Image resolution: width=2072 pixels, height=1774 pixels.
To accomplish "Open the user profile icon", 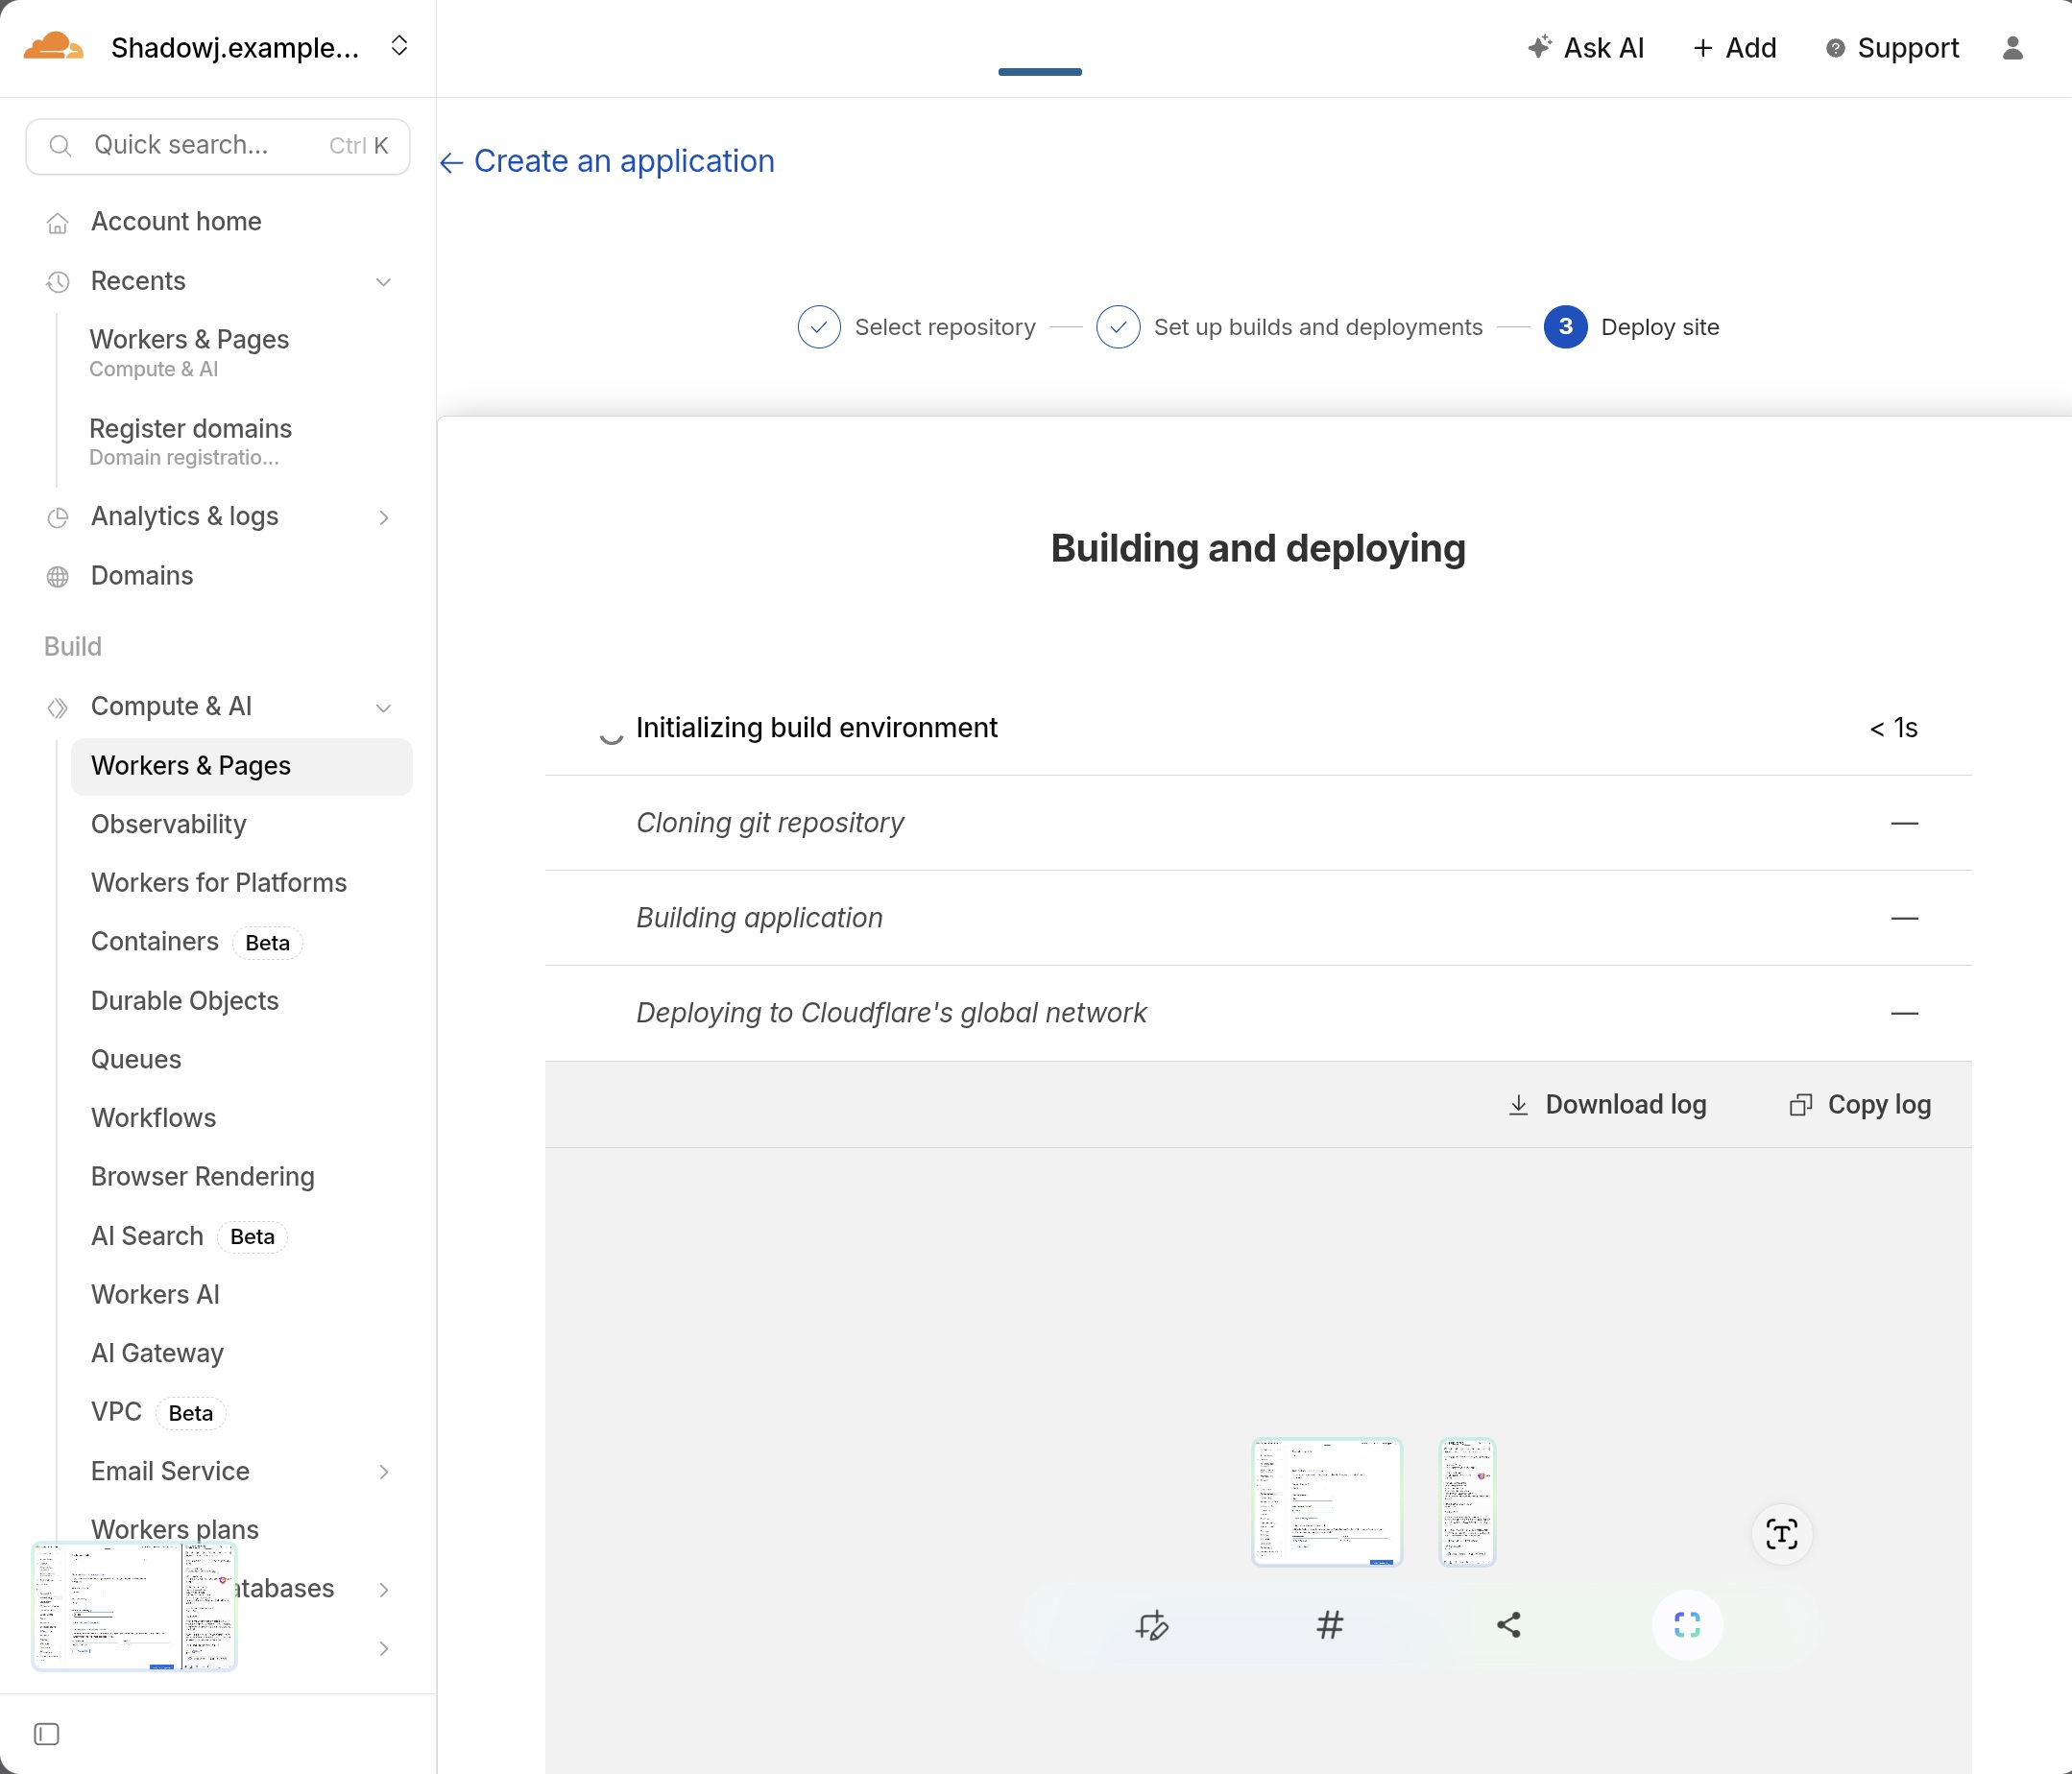I will coord(2012,48).
